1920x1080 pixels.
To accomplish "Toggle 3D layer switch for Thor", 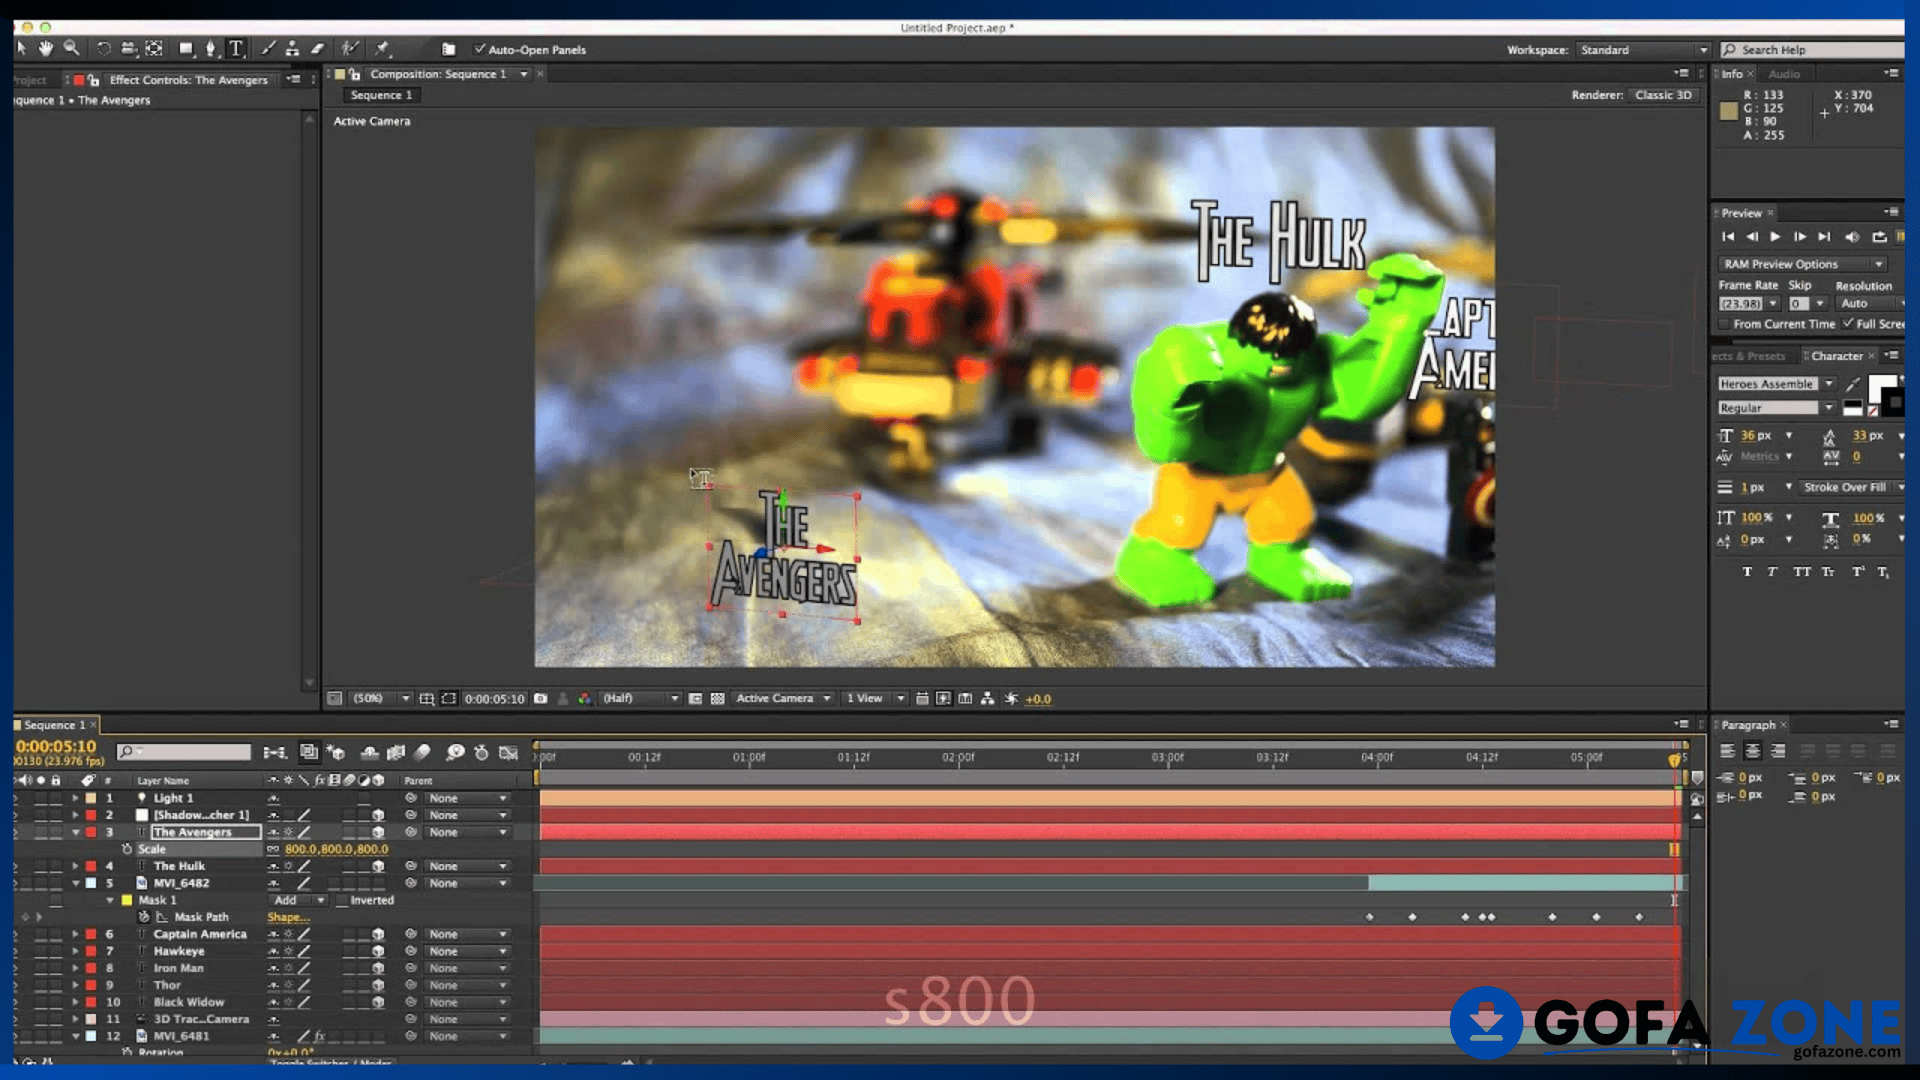I will (x=378, y=985).
